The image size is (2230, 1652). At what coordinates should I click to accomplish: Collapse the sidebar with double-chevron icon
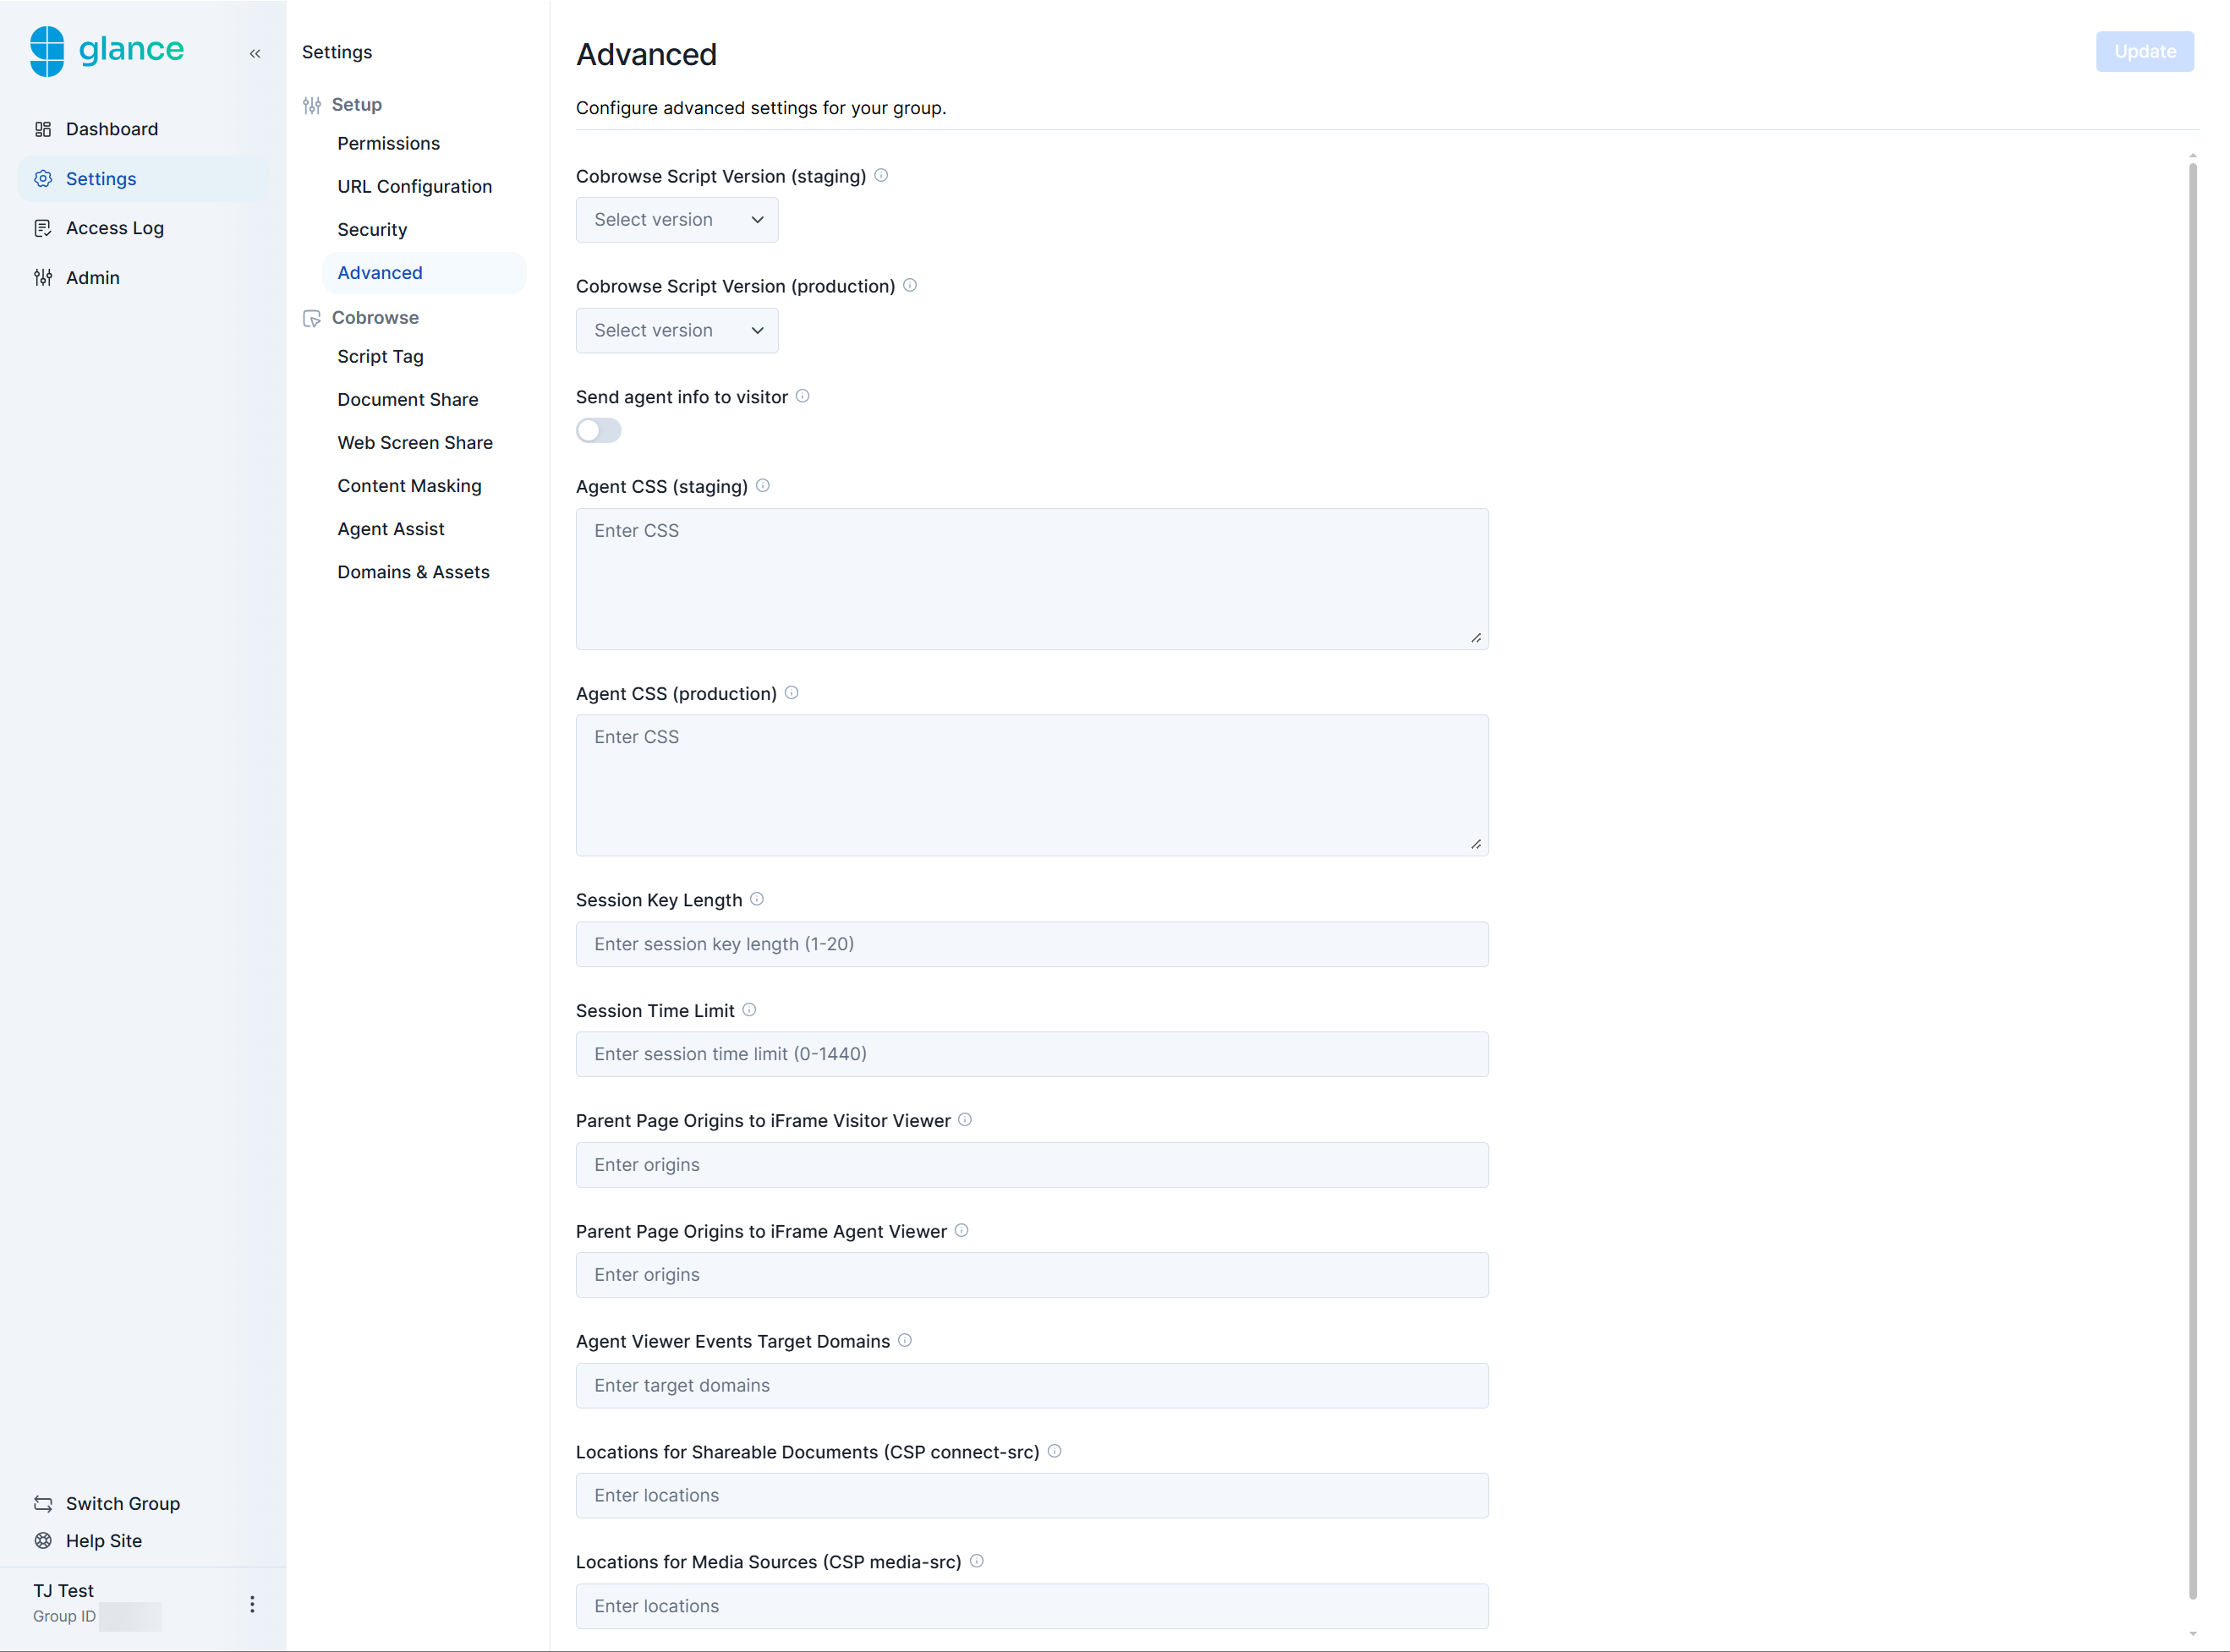point(255,54)
